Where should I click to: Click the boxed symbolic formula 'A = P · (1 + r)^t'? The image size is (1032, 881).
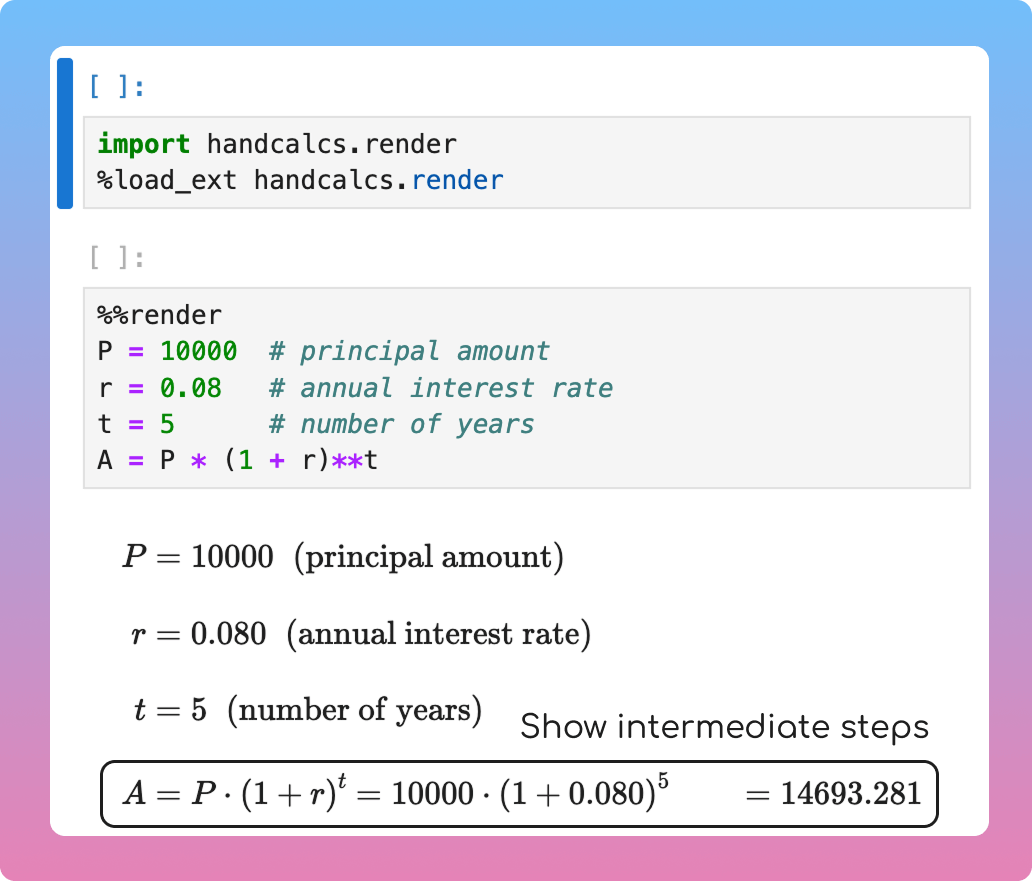239,794
